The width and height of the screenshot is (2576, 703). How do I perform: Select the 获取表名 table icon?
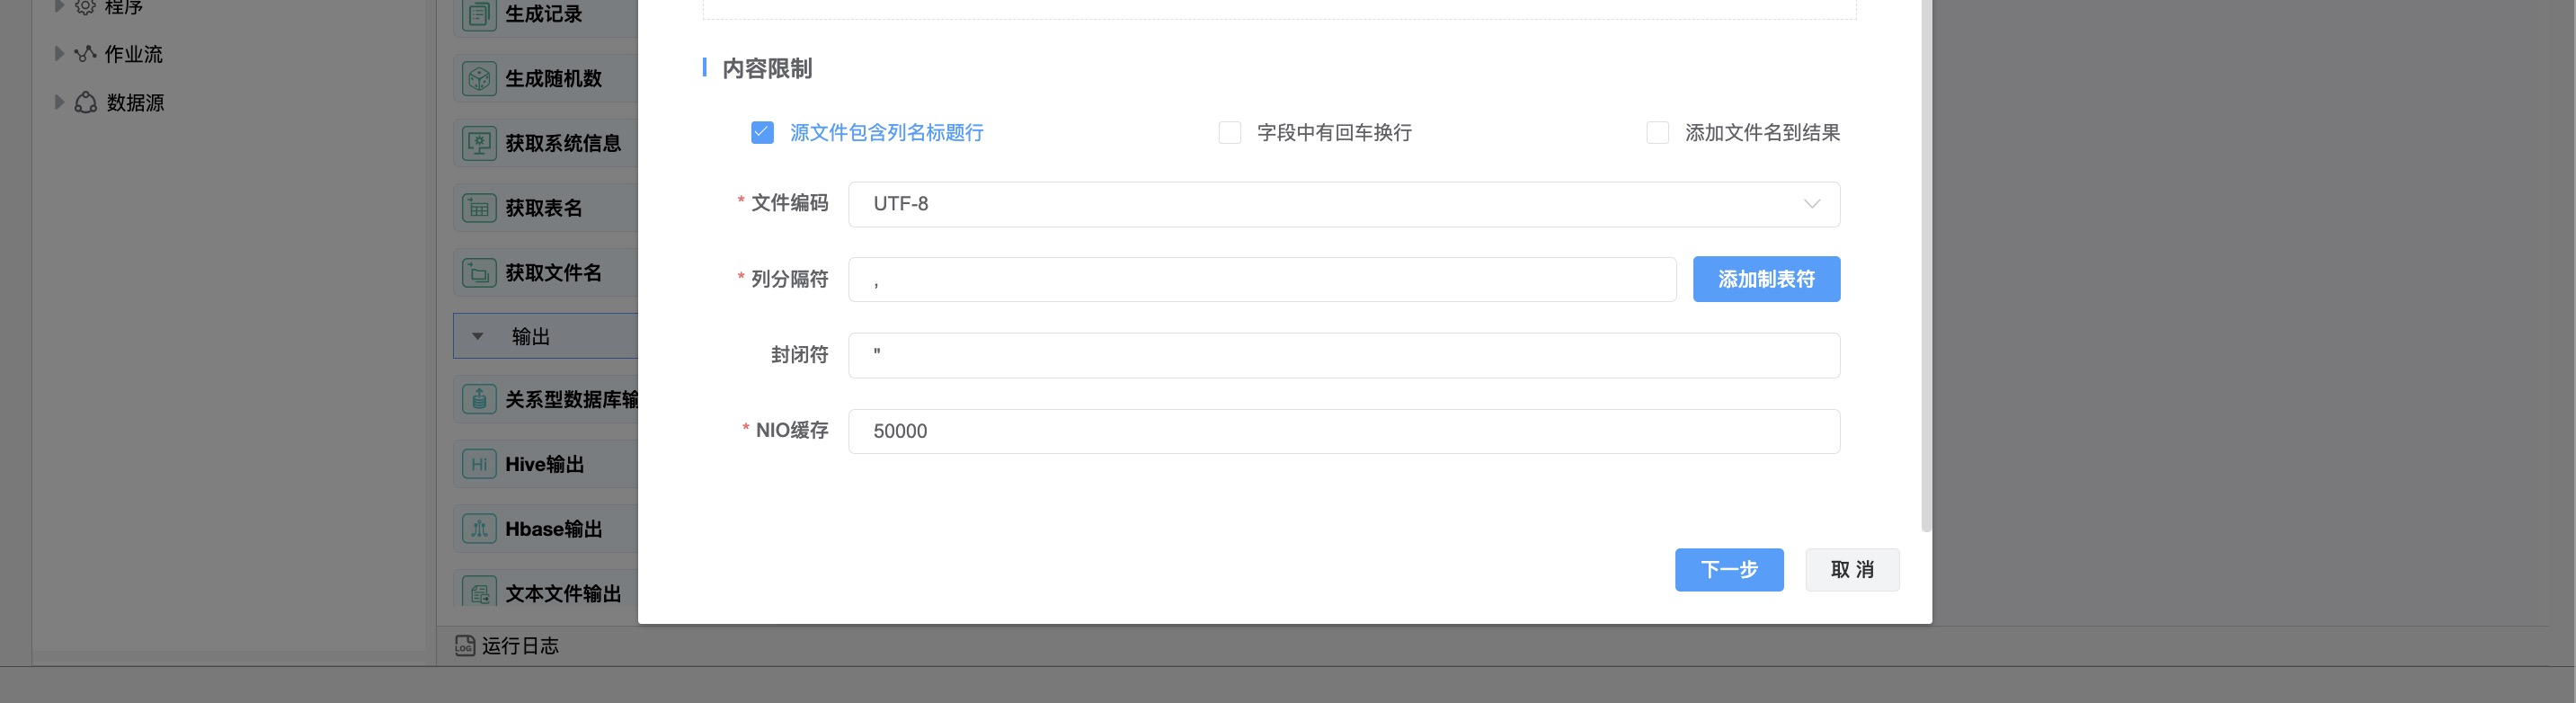[479, 208]
